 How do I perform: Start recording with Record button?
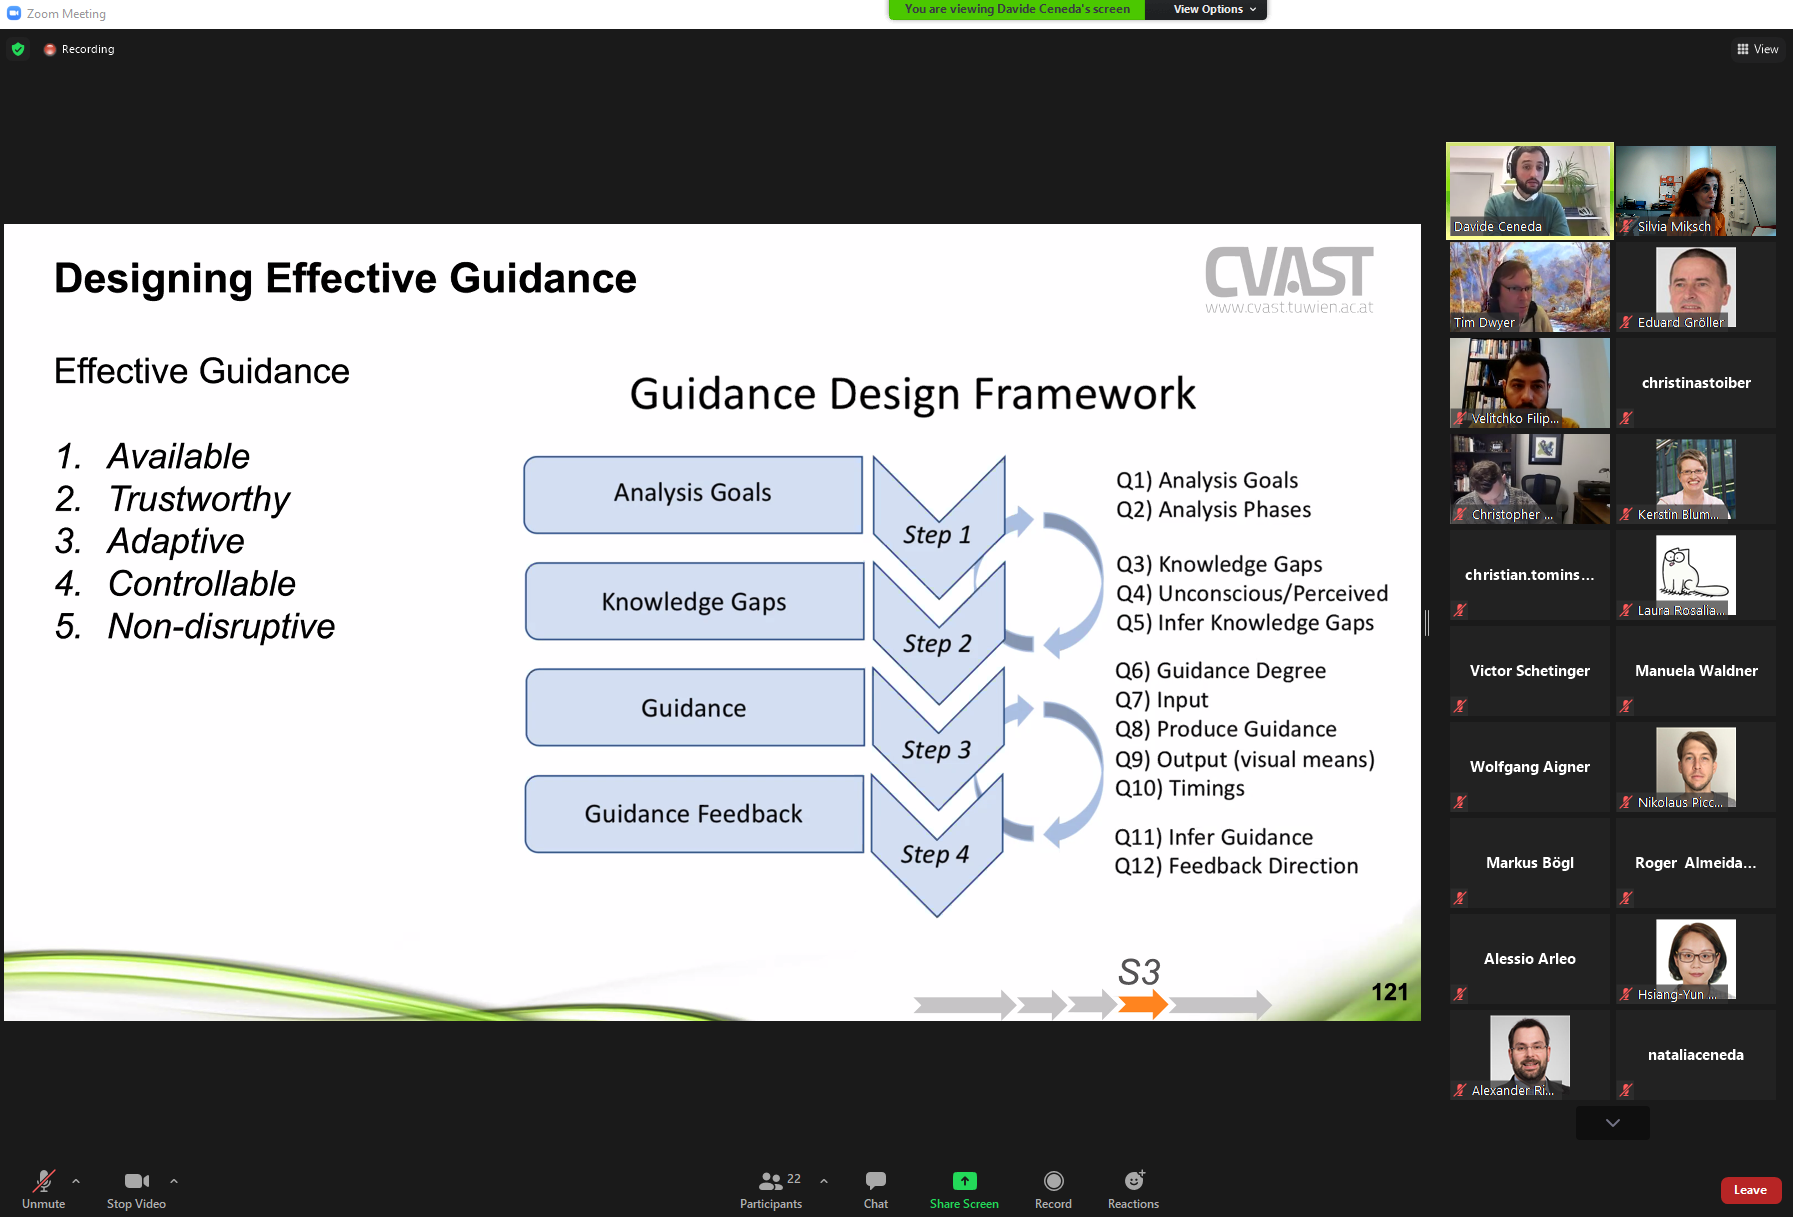click(1053, 1188)
